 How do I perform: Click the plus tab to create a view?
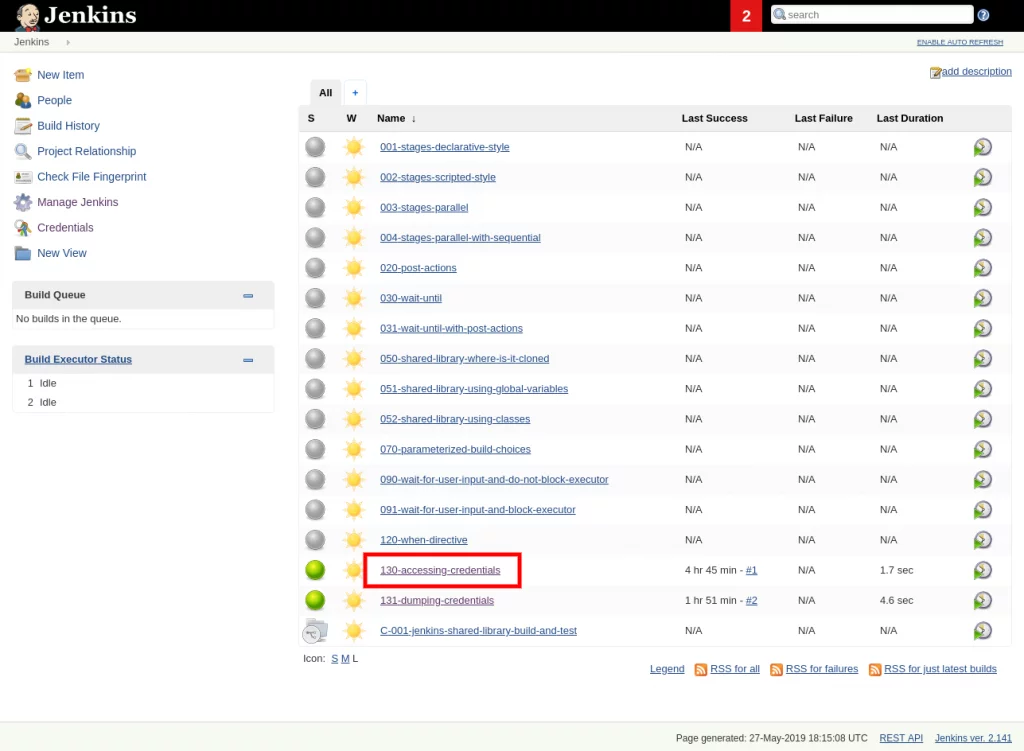click(355, 93)
